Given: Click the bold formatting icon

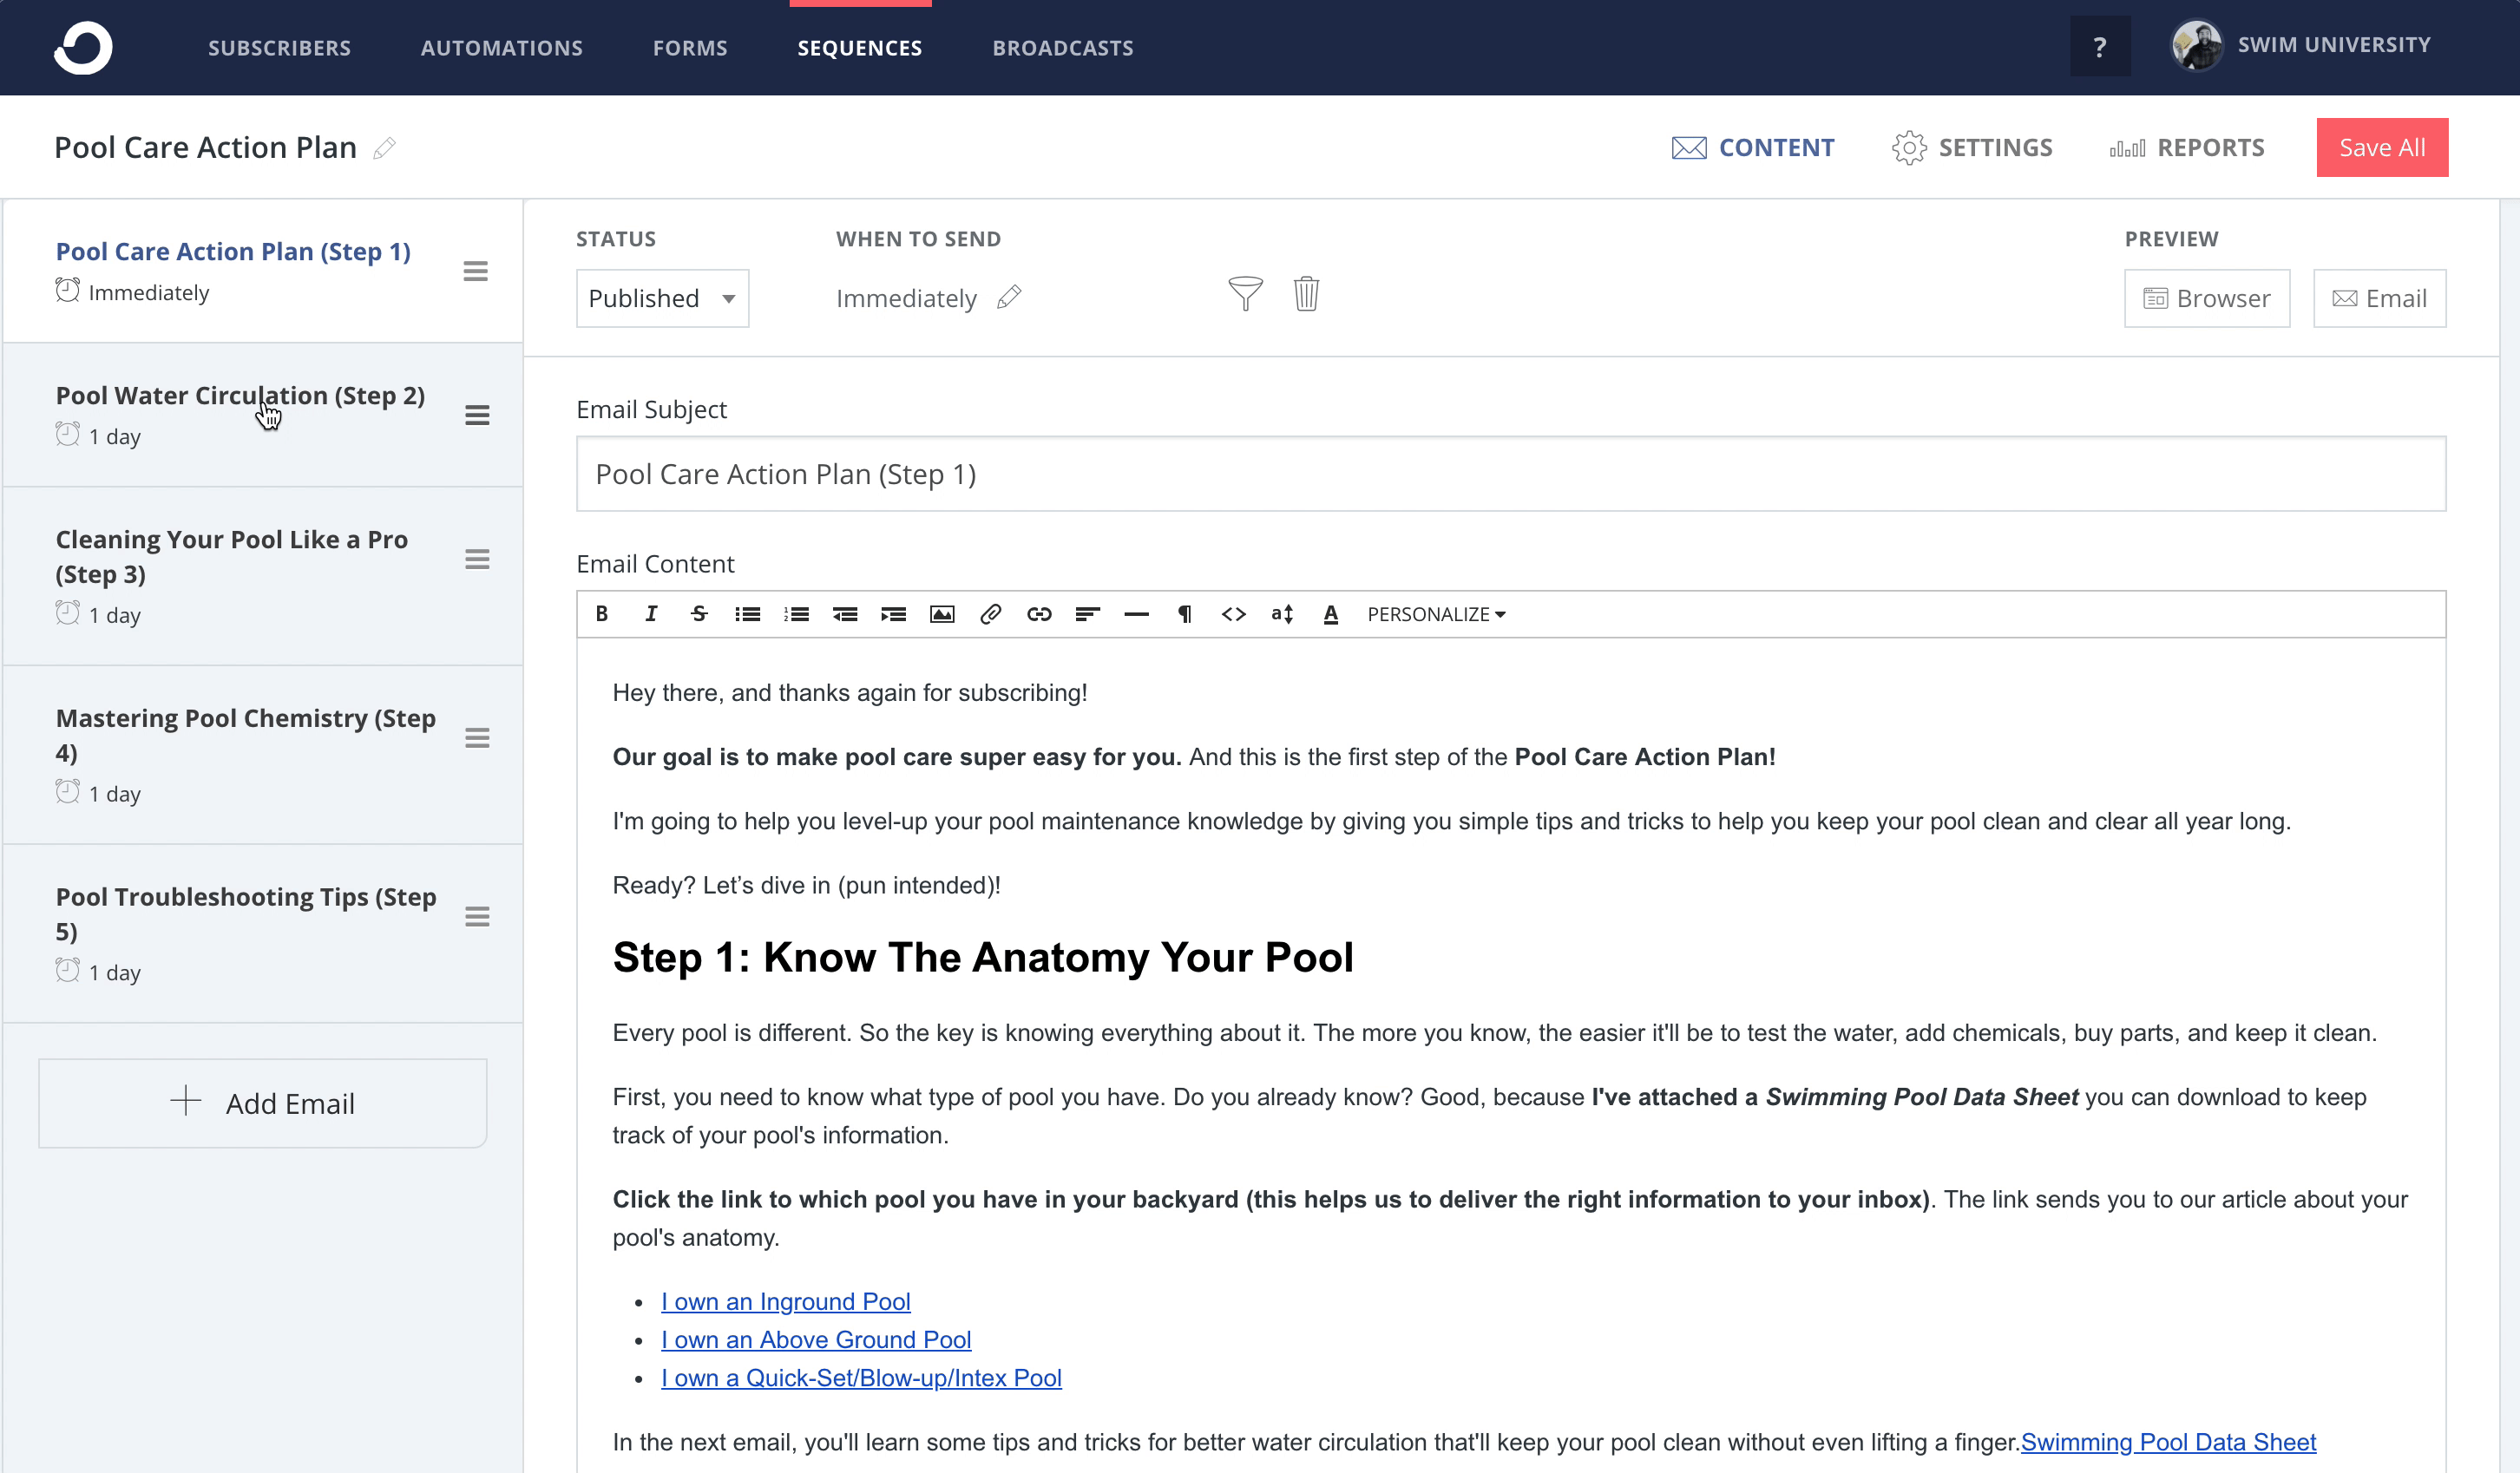Looking at the screenshot, I should [x=603, y=614].
